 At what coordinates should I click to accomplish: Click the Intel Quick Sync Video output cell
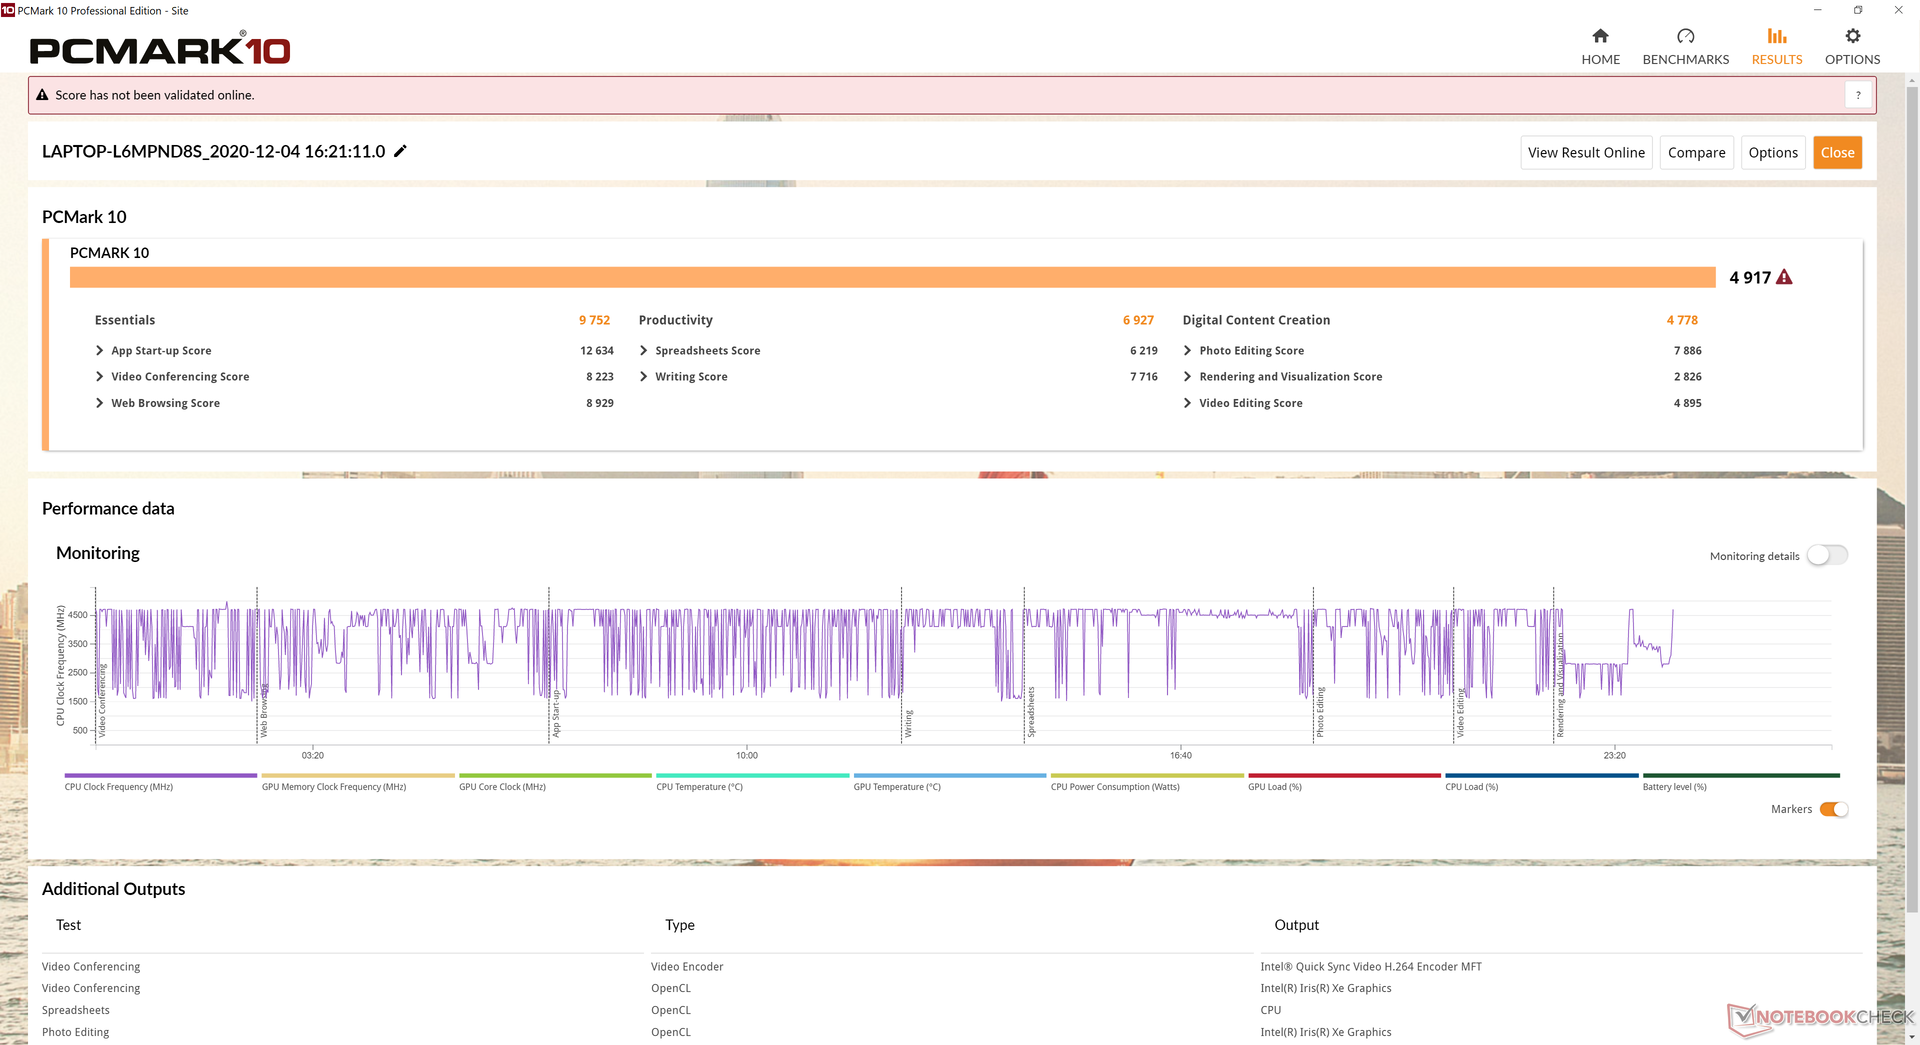(1371, 967)
